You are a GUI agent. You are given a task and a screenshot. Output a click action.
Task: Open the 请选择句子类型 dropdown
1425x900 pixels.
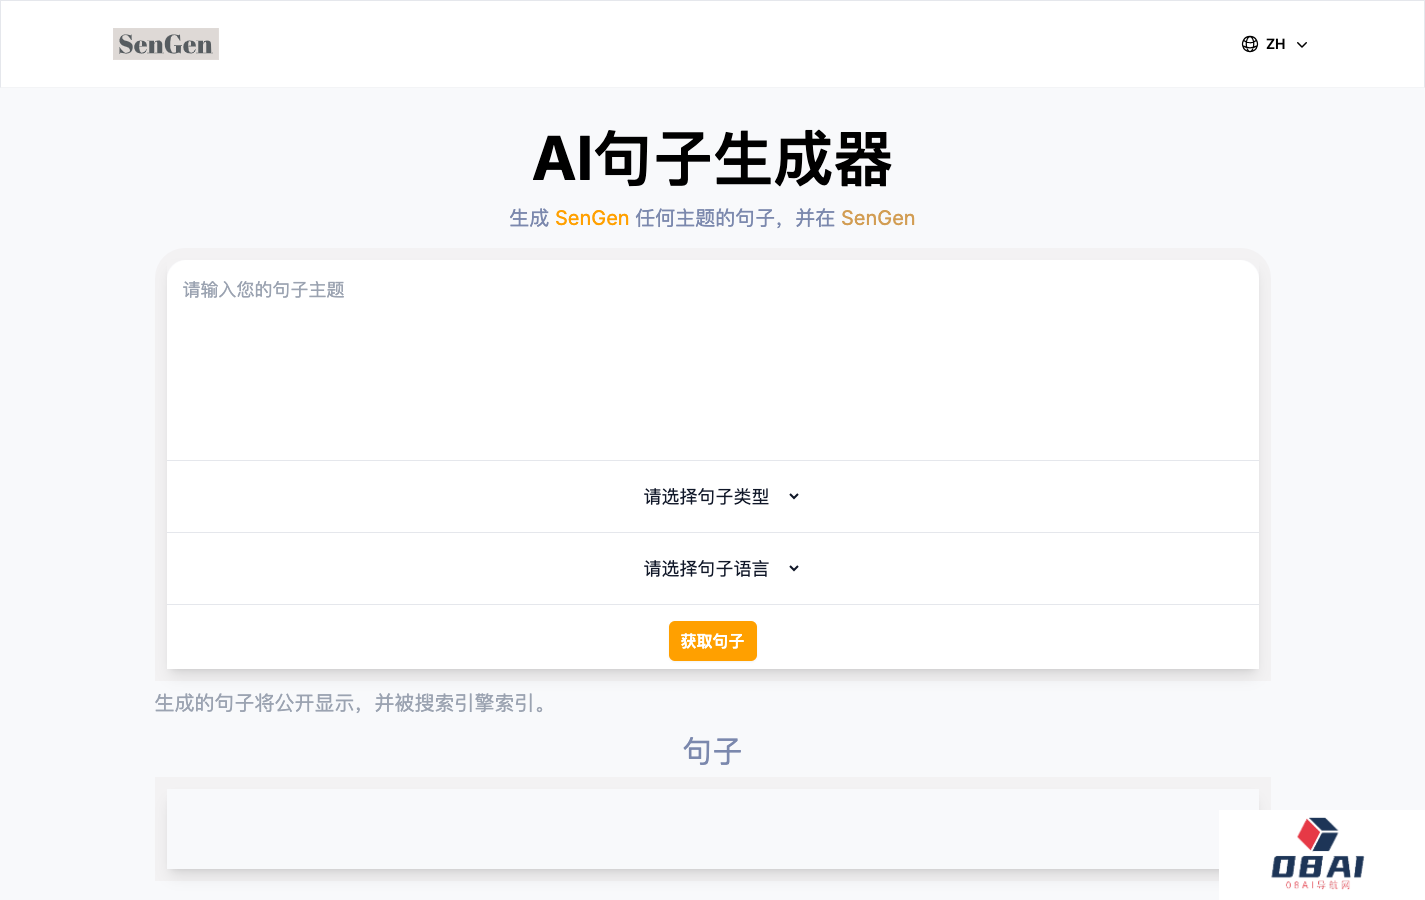(x=707, y=497)
